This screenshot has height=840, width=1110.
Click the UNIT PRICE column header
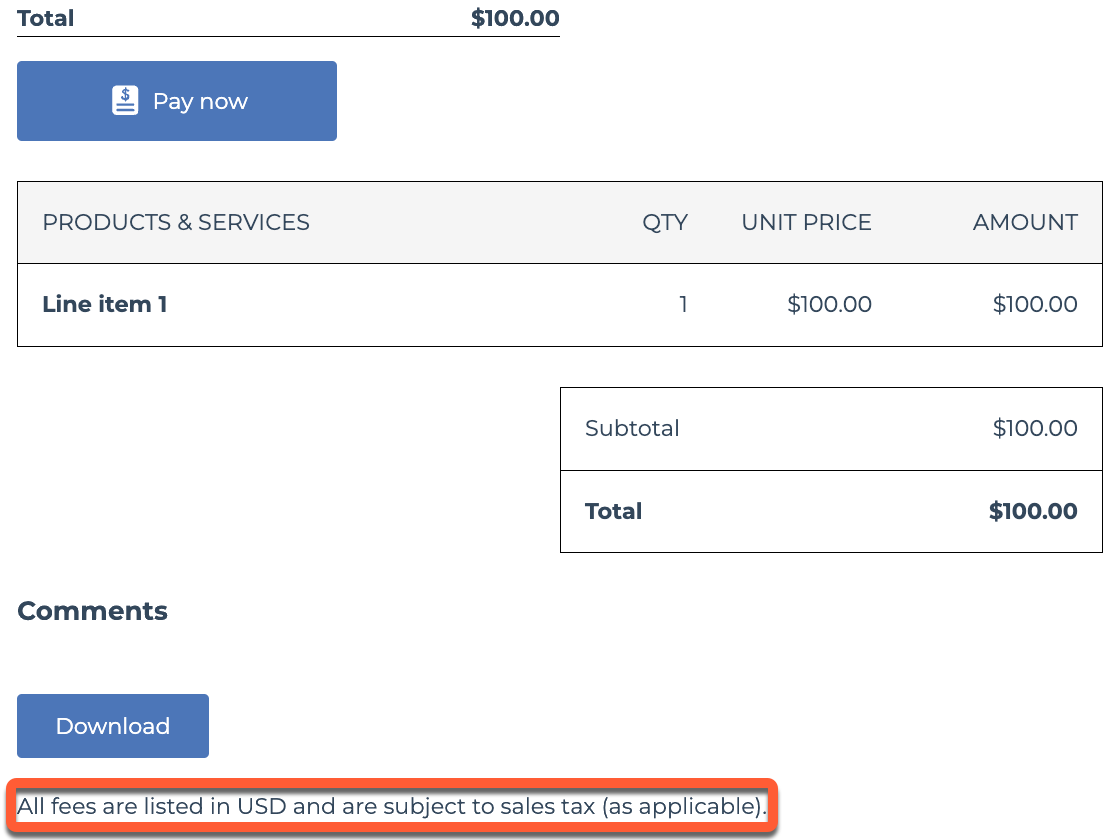806,222
